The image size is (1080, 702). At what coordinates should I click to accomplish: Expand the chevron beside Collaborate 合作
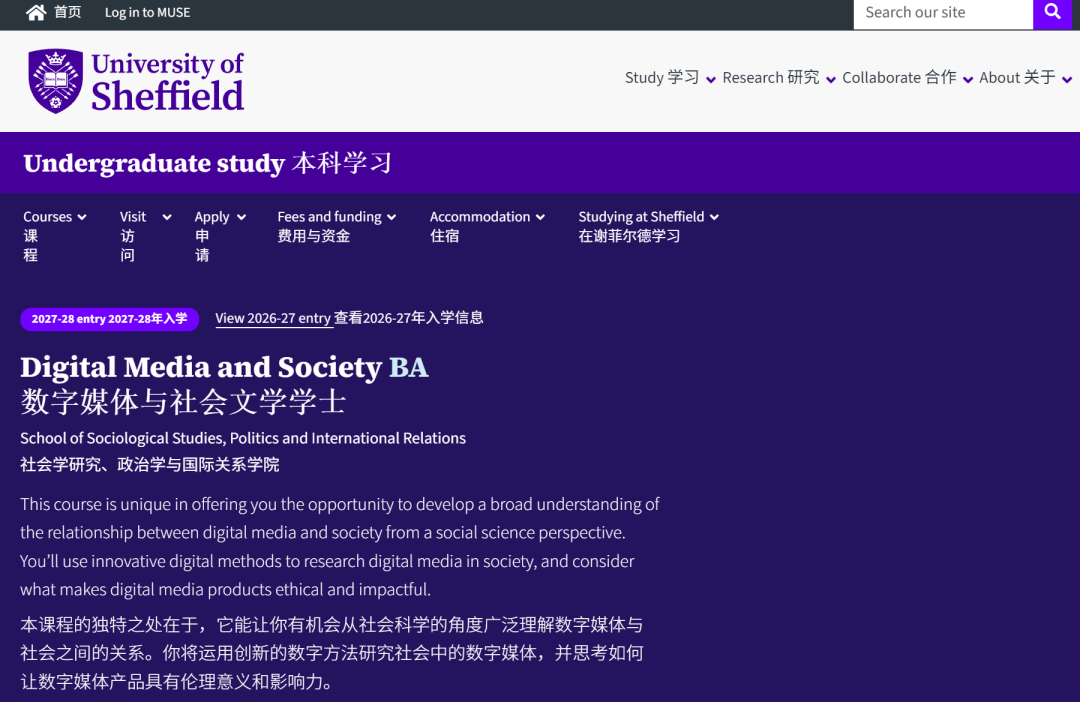[x=968, y=80]
